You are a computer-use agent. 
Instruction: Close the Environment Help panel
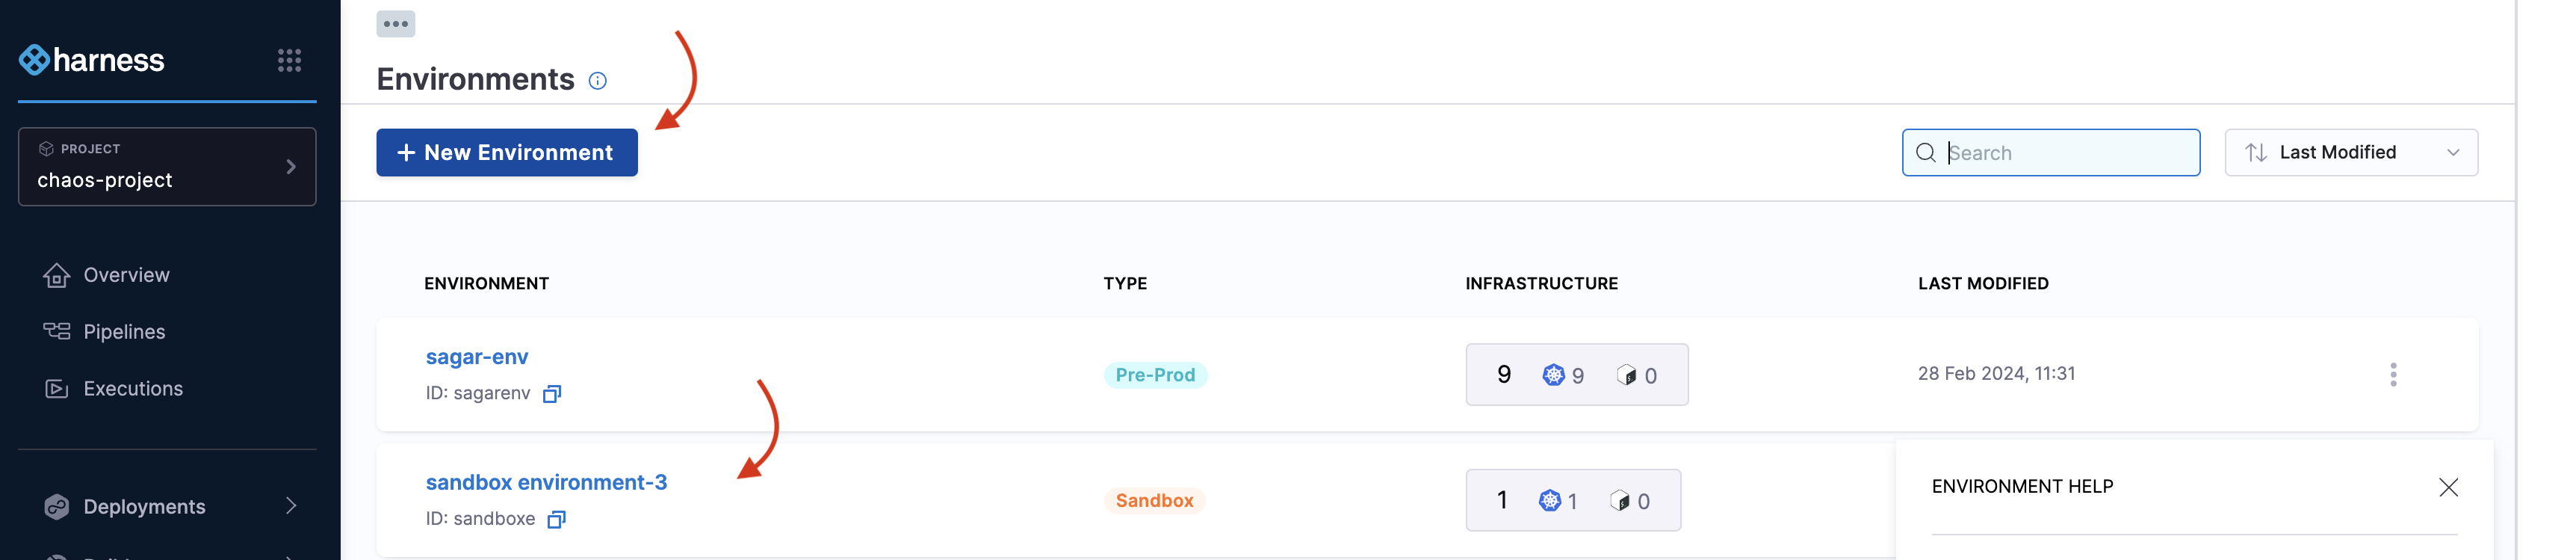coord(2447,487)
